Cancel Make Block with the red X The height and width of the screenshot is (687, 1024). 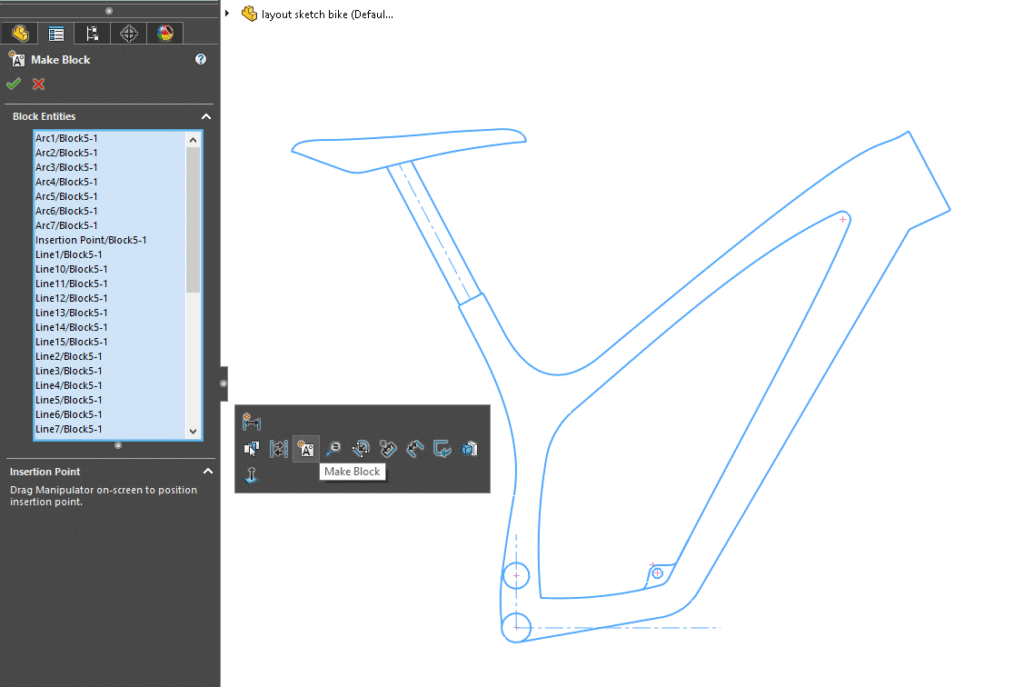[37, 83]
